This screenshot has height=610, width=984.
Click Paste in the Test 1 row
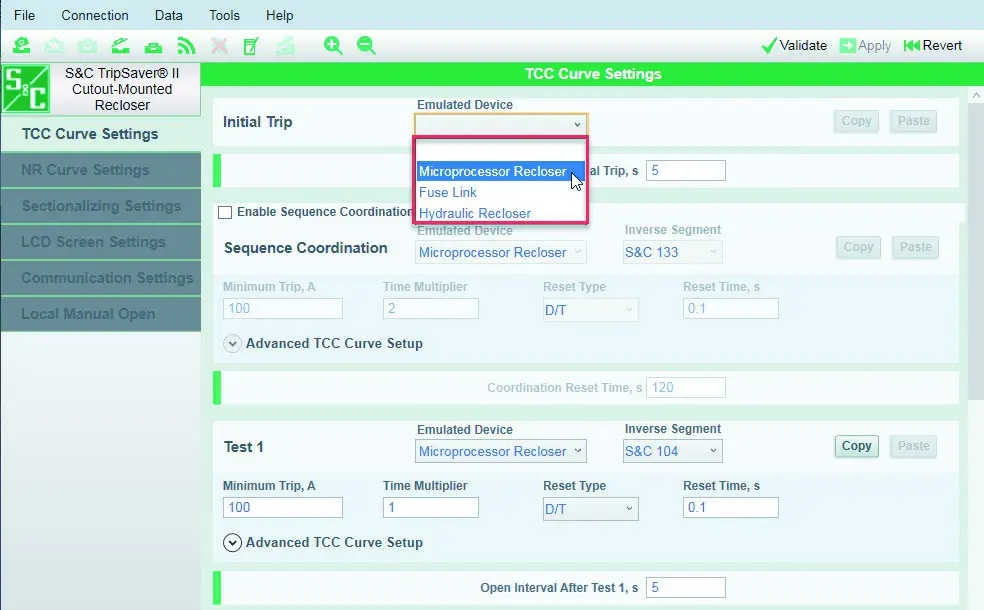coord(913,446)
